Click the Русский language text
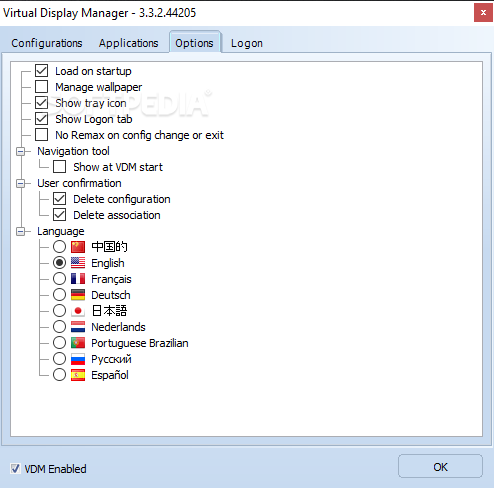Viewport: 494px width, 488px height. tap(111, 359)
